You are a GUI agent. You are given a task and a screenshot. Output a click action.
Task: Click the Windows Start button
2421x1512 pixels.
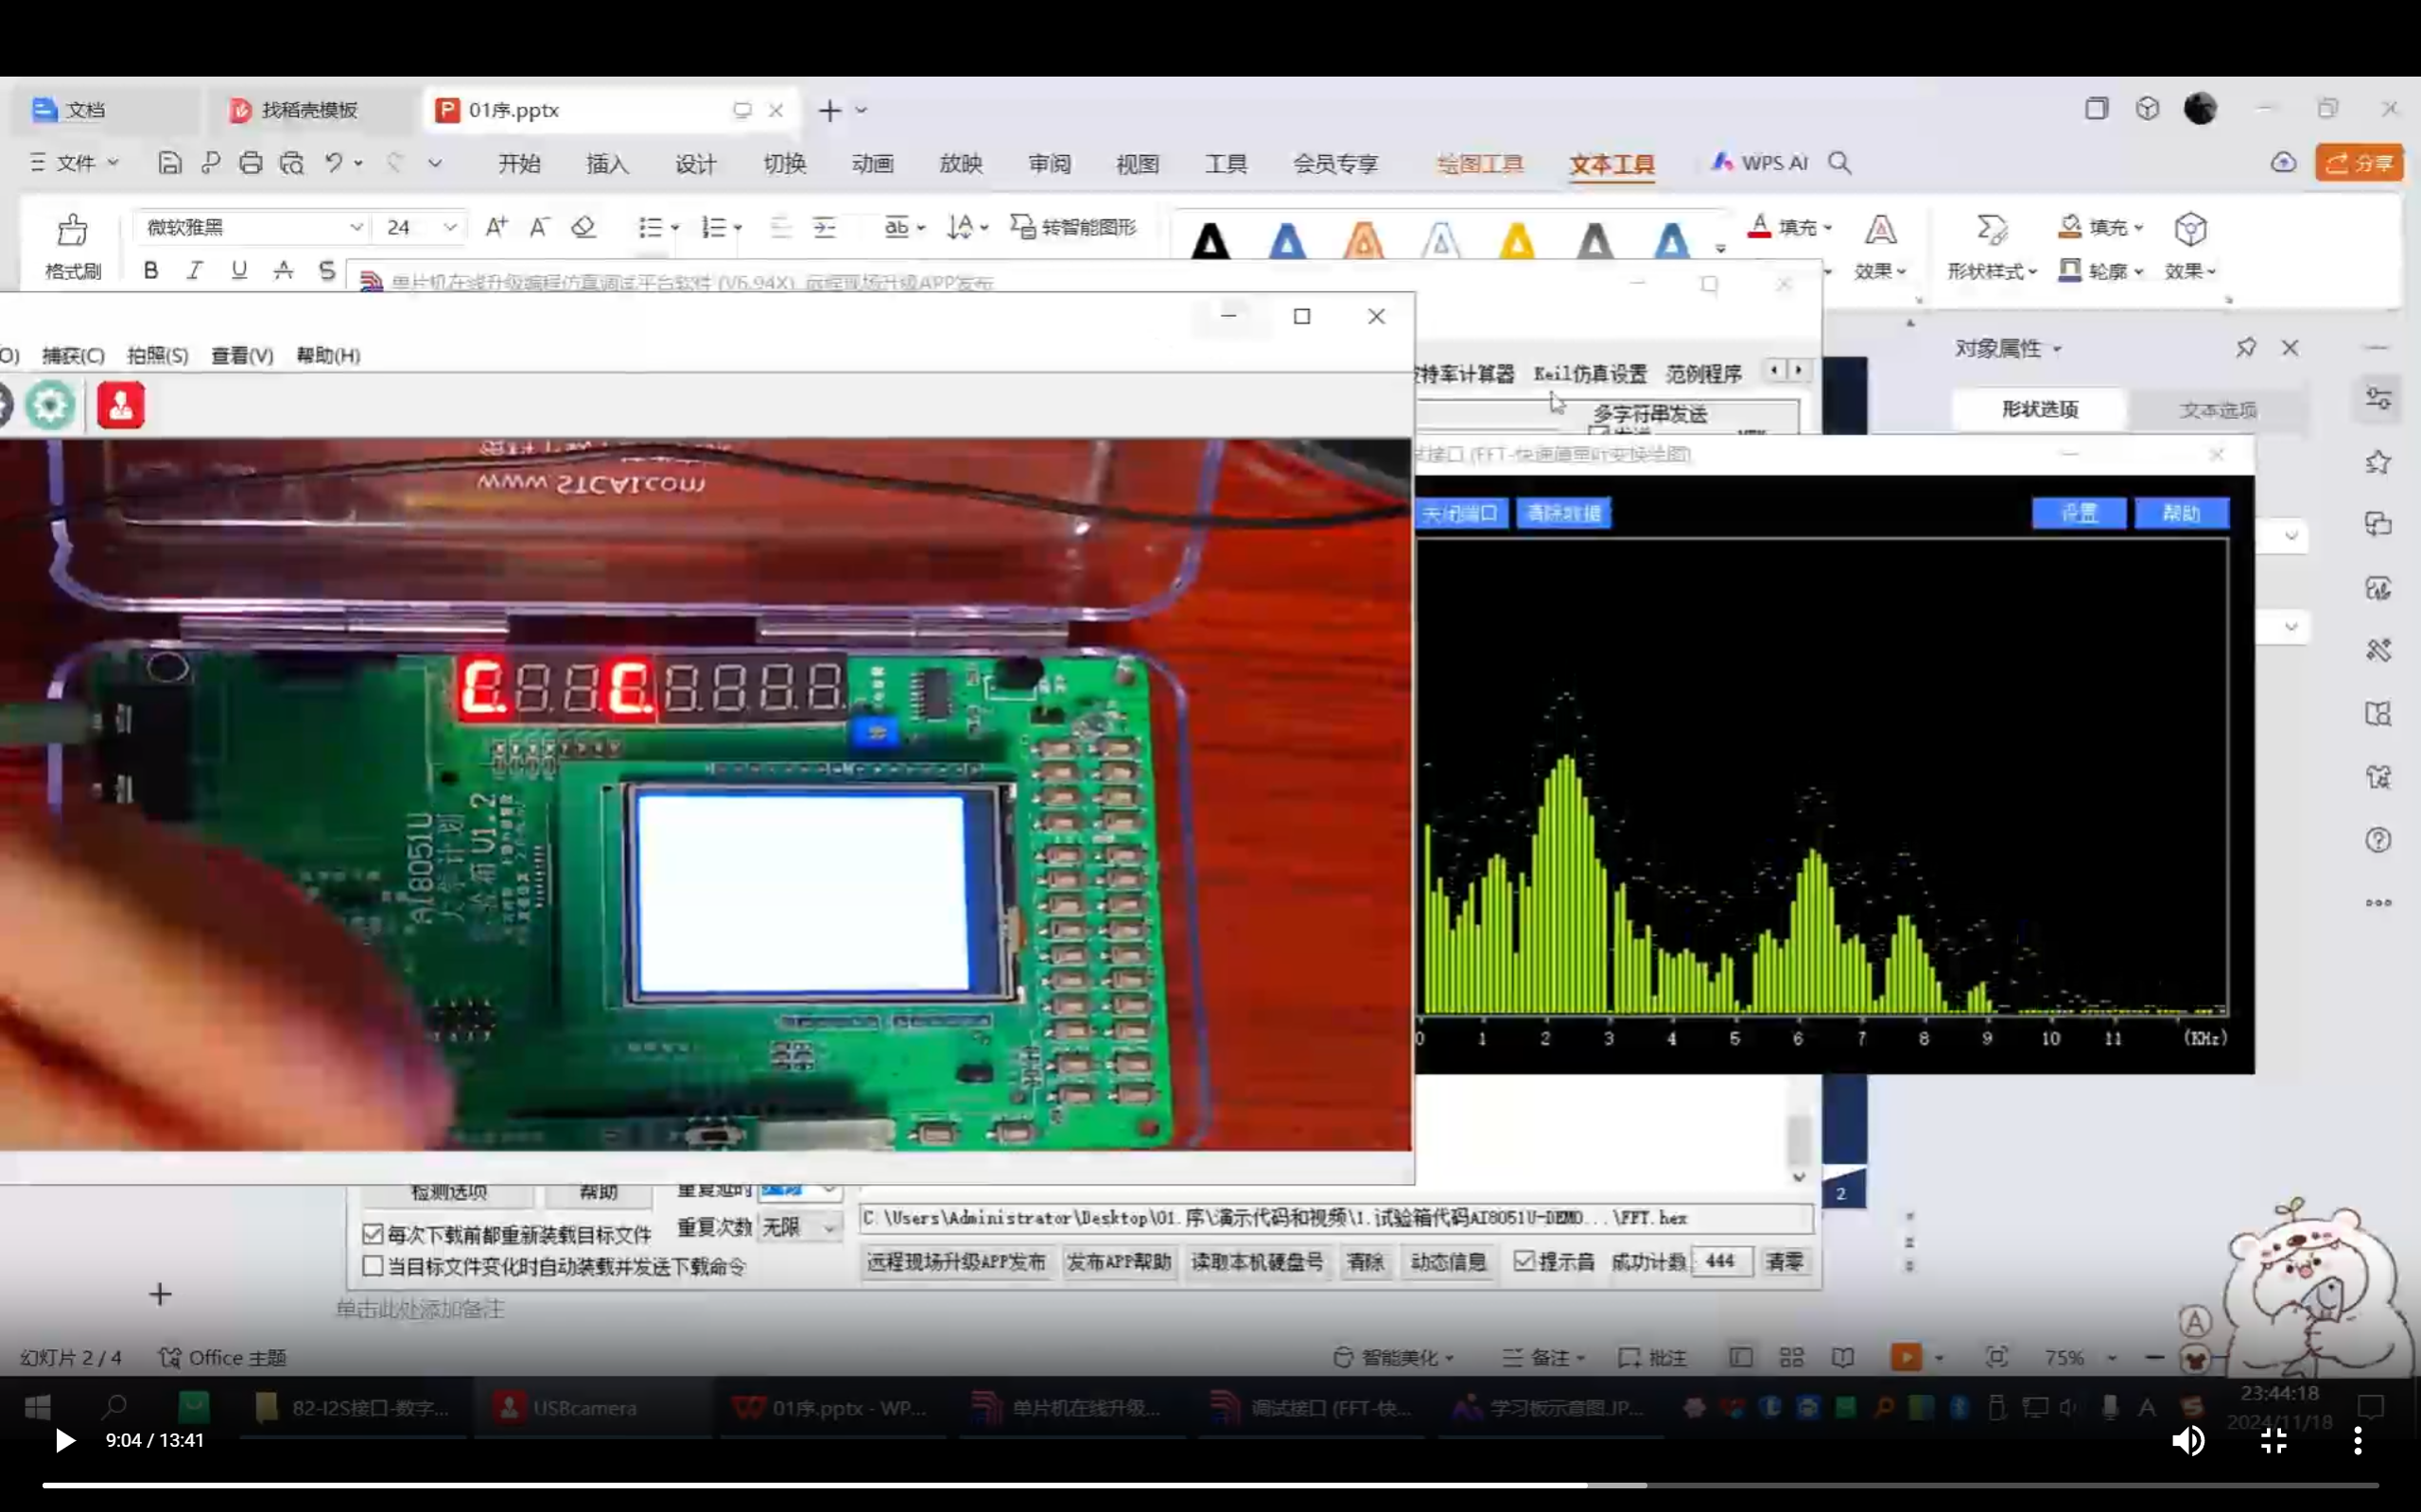pyautogui.click(x=37, y=1407)
